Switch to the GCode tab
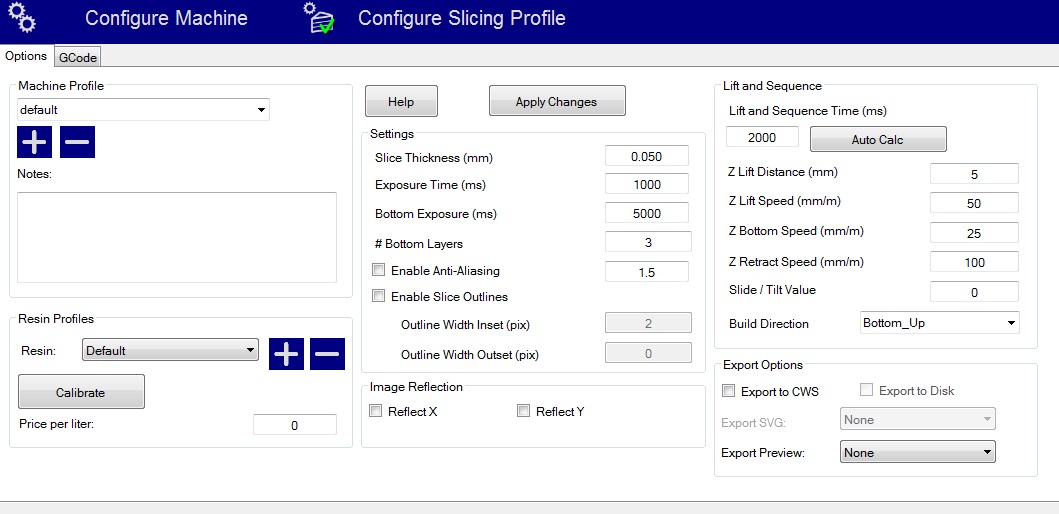 click(x=78, y=57)
